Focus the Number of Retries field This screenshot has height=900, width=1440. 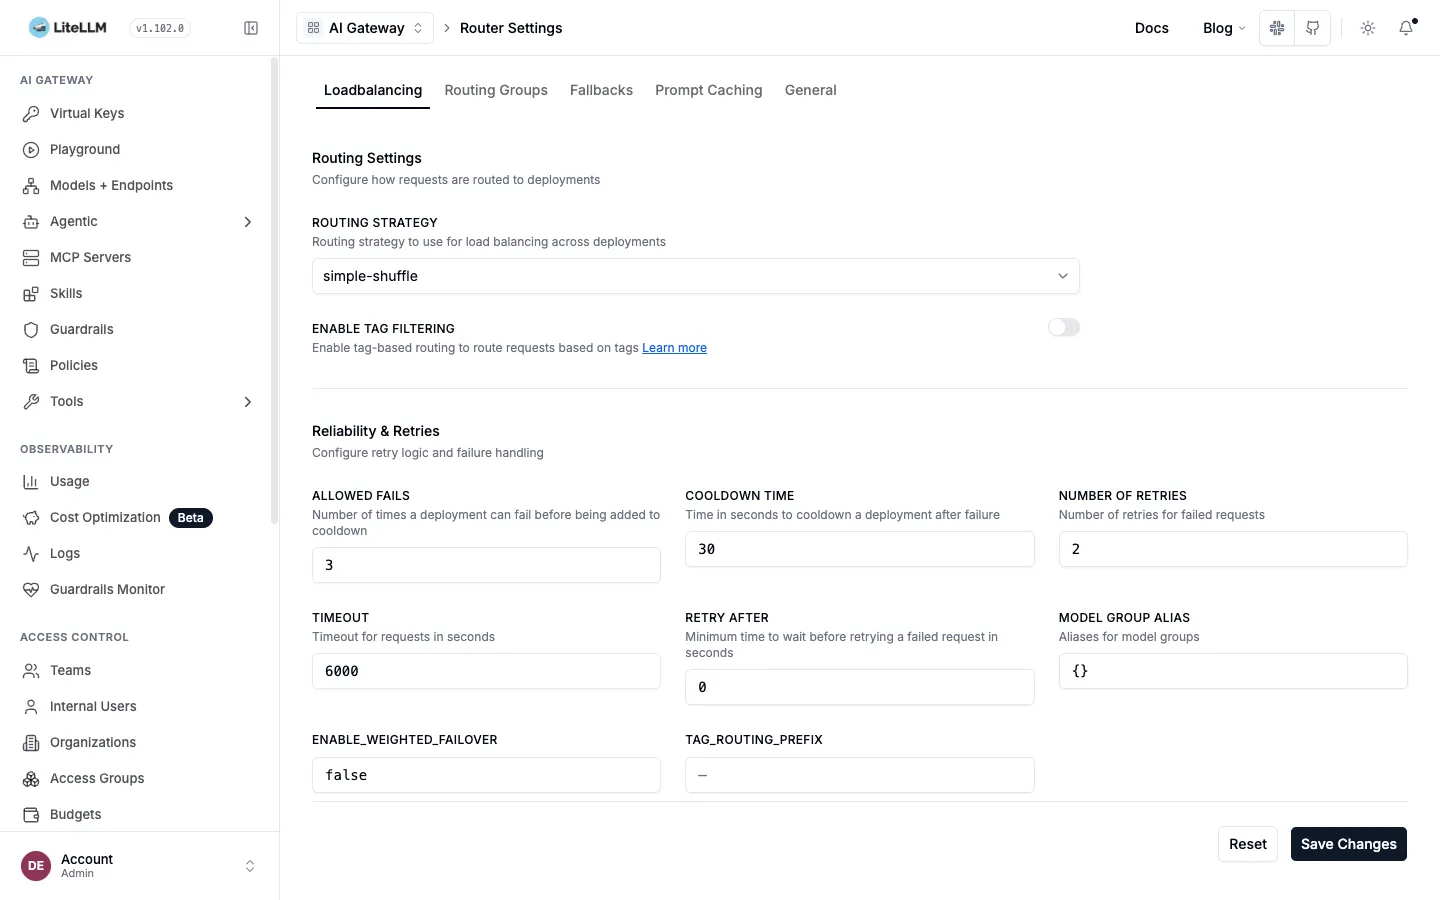click(x=1233, y=549)
